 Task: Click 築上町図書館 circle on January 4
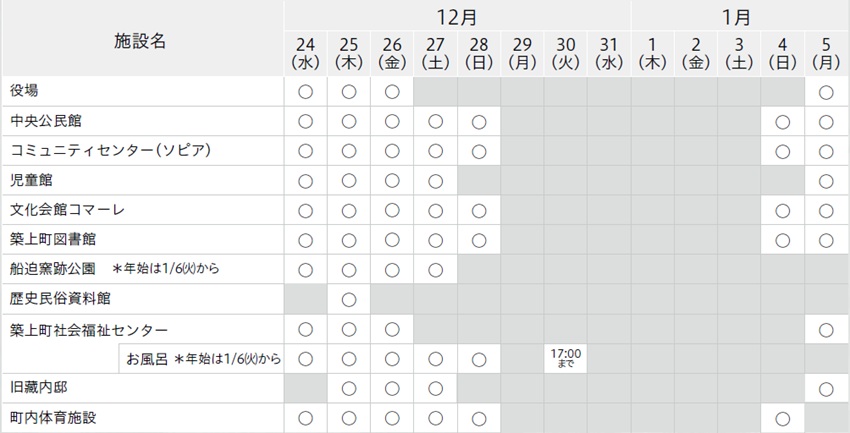(783, 240)
